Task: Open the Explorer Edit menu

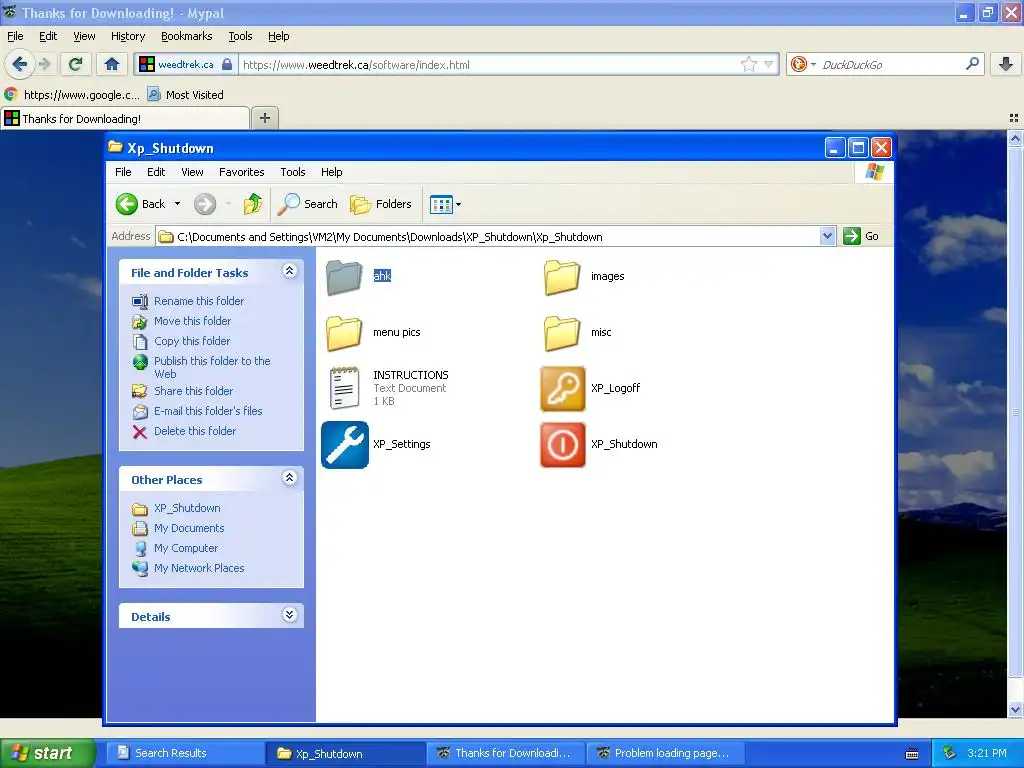Action: [x=155, y=172]
